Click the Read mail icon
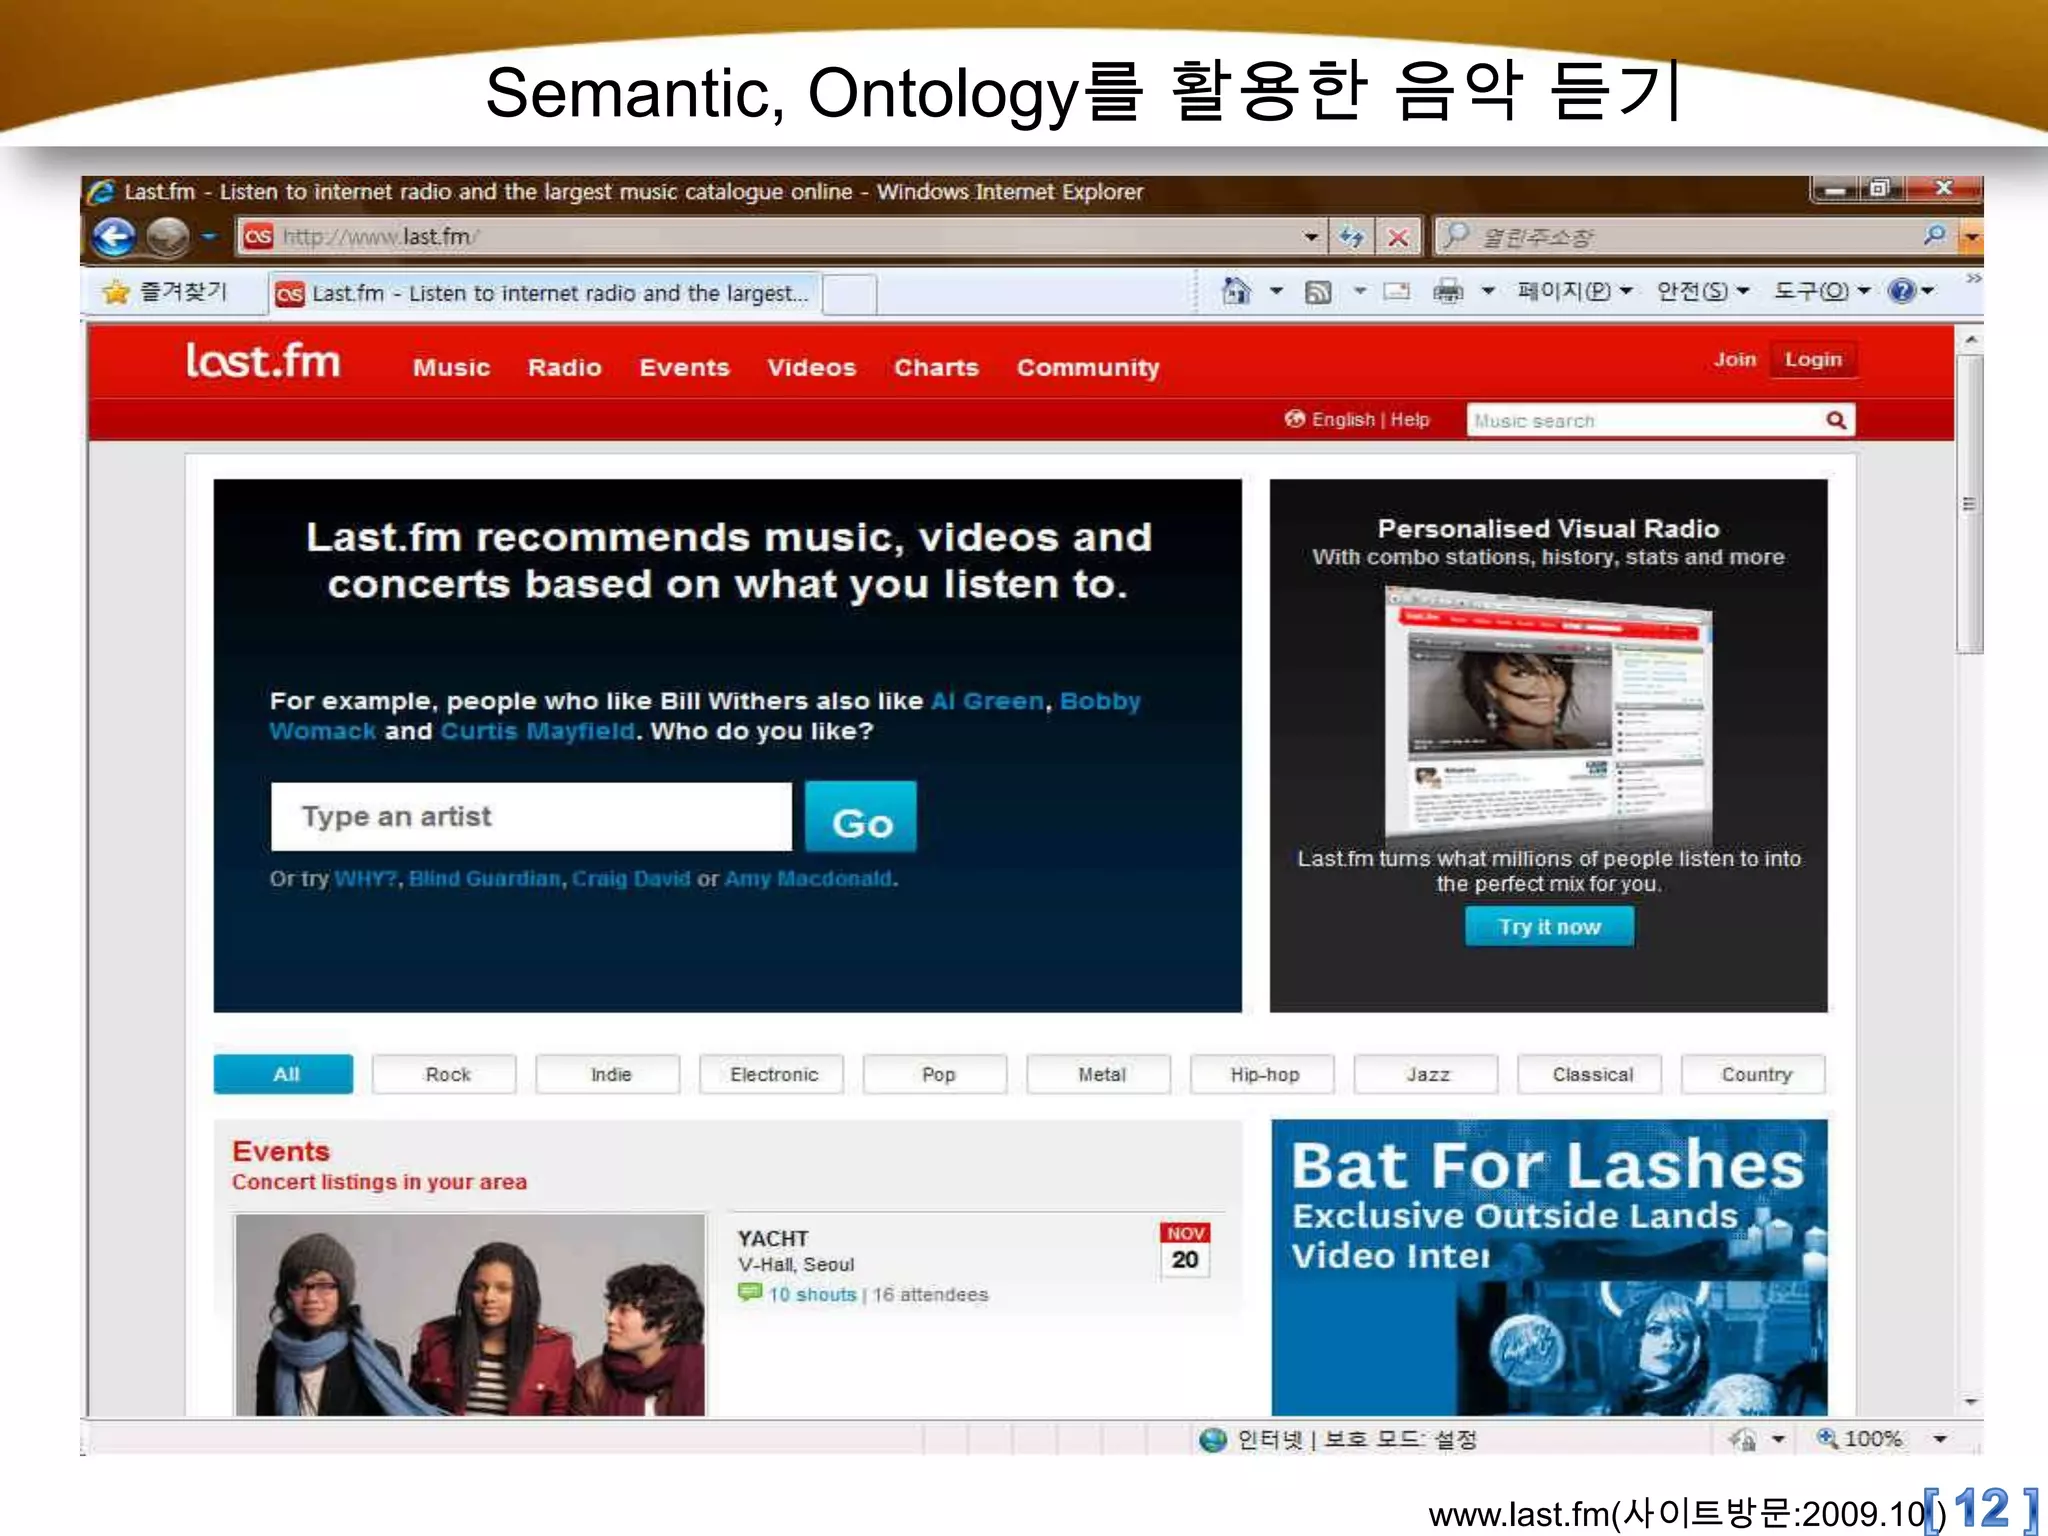Viewport: 2048px width, 1536px height. coord(1396,291)
